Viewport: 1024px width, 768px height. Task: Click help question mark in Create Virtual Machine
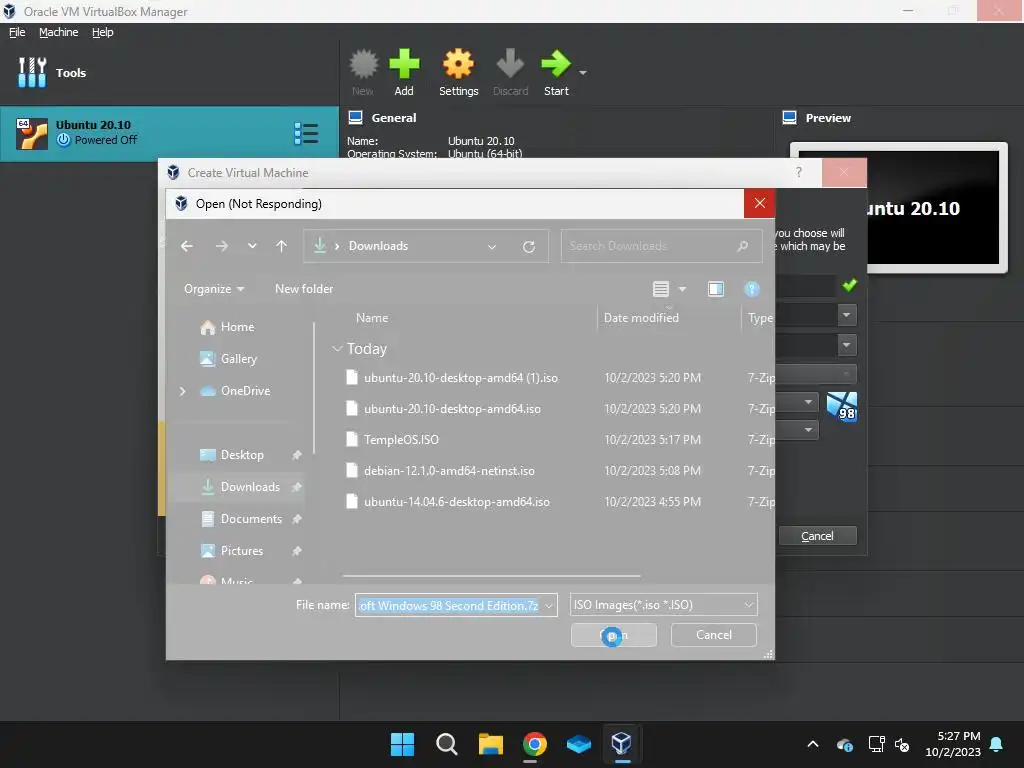[x=799, y=172]
